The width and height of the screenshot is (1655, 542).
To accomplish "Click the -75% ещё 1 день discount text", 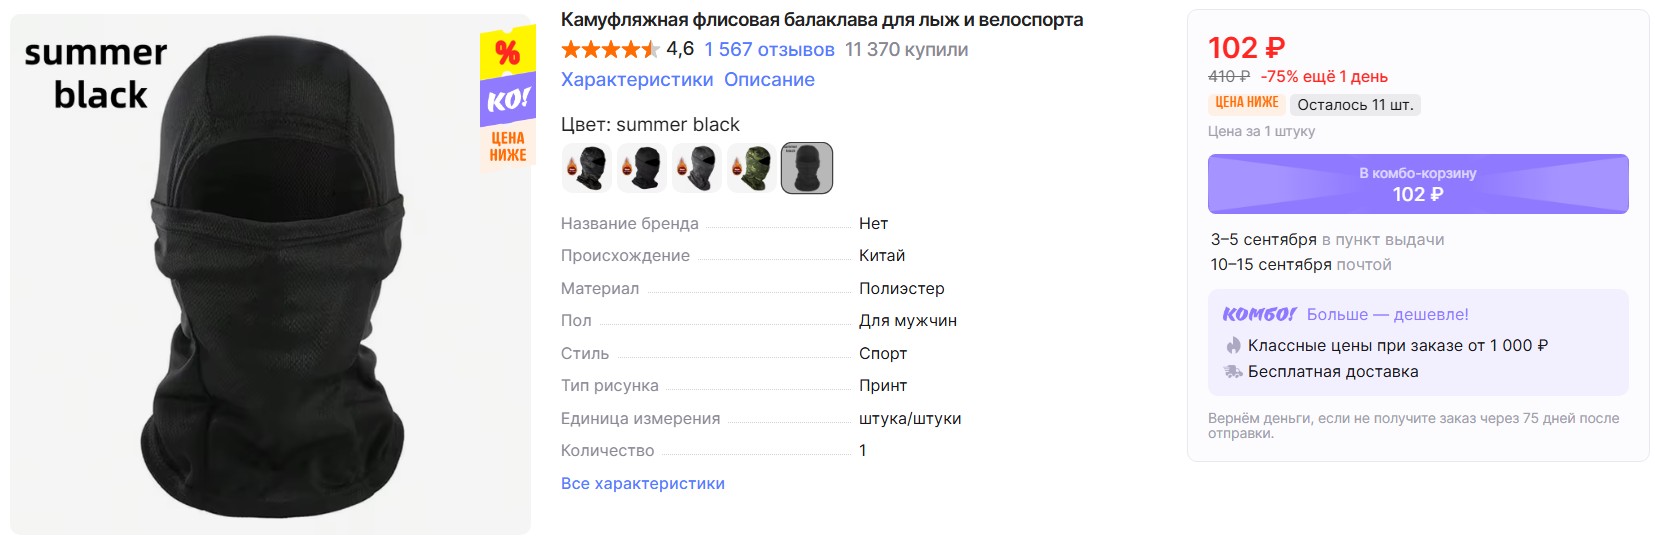I will [1324, 77].
